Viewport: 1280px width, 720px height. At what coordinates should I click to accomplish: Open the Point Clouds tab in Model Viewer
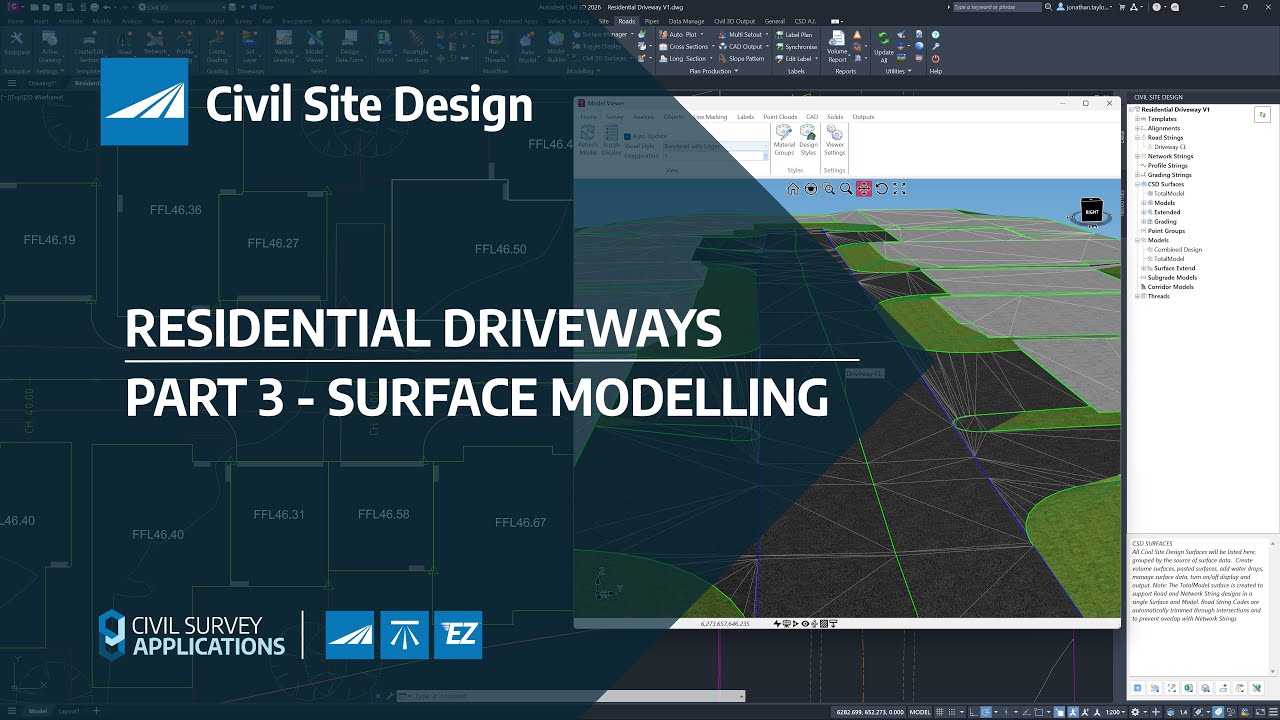pyautogui.click(x=780, y=117)
